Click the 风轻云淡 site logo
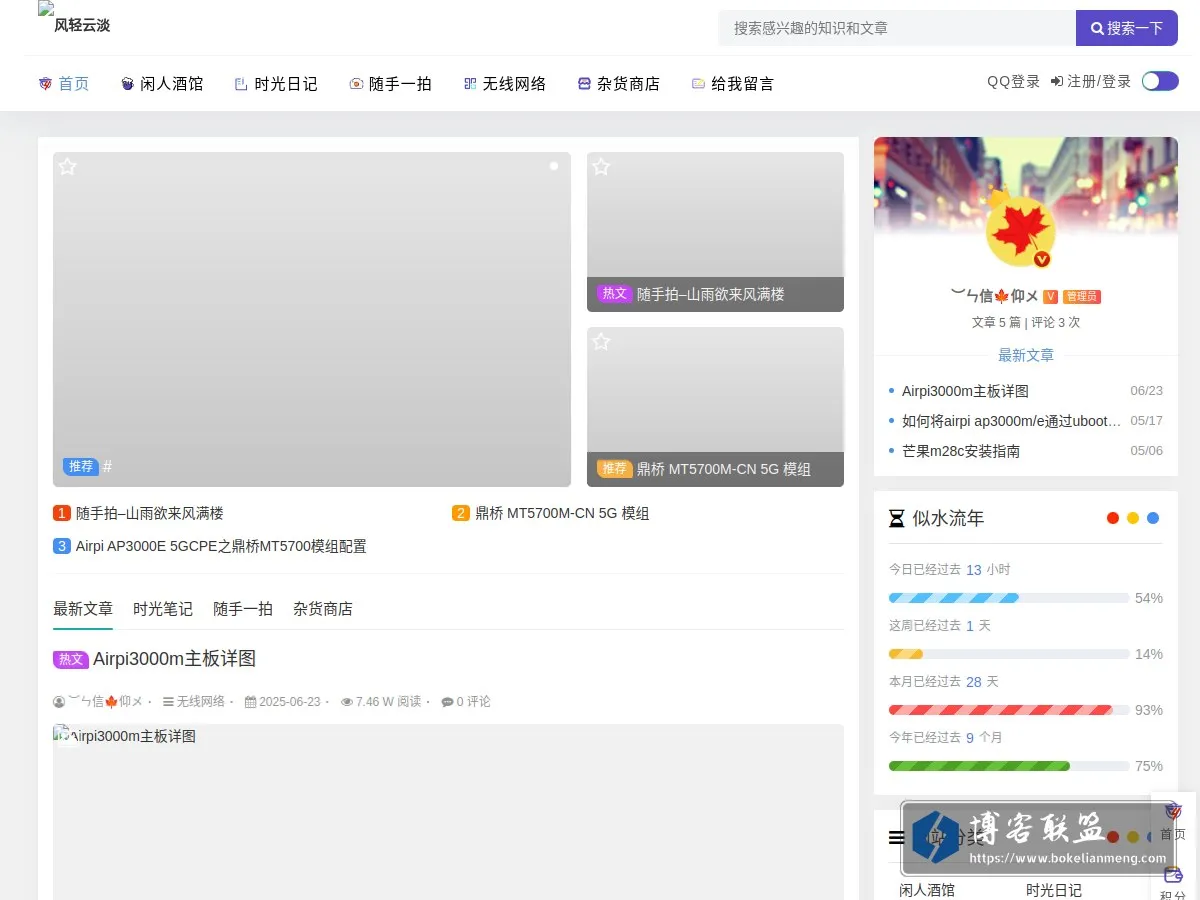 pyautogui.click(x=74, y=18)
